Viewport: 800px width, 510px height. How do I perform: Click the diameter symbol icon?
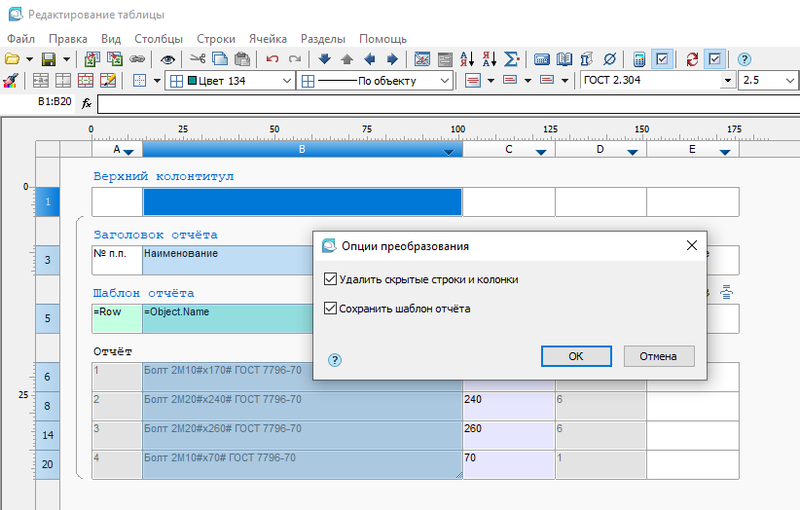[x=609, y=59]
